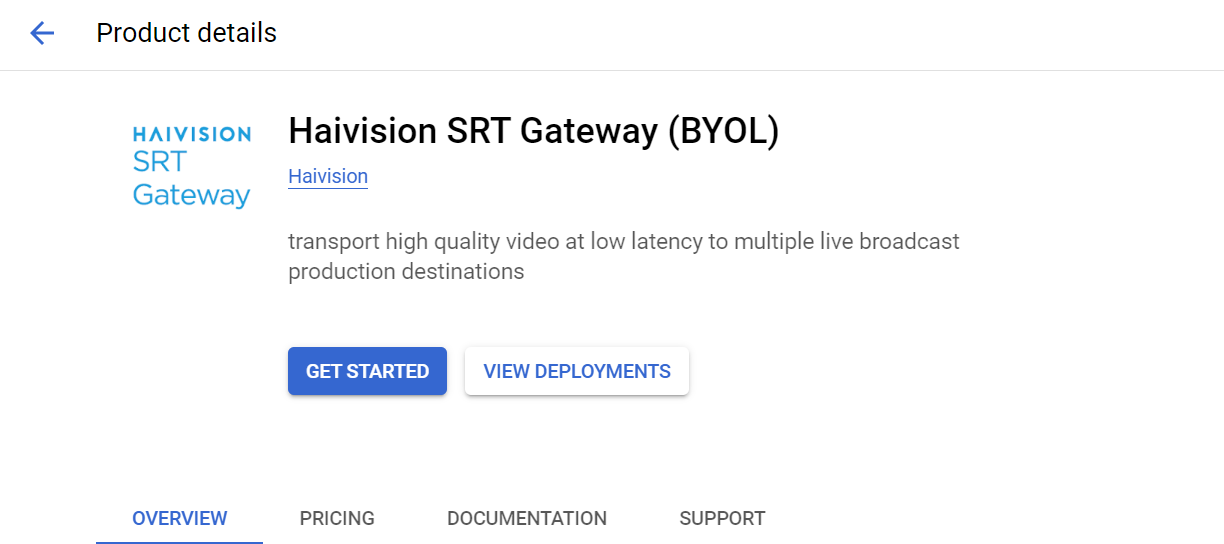Open the PRICING tab

tap(337, 518)
